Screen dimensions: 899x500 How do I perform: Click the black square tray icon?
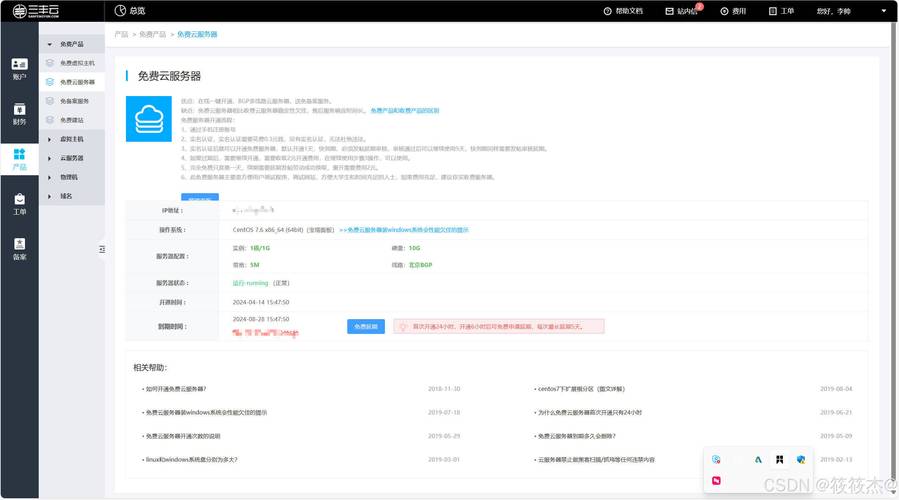click(779, 459)
